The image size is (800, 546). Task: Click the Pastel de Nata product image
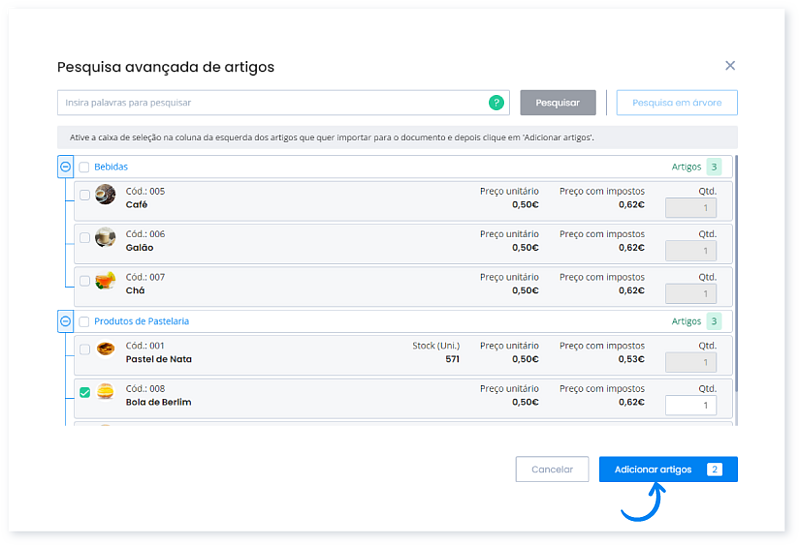[x=105, y=349]
